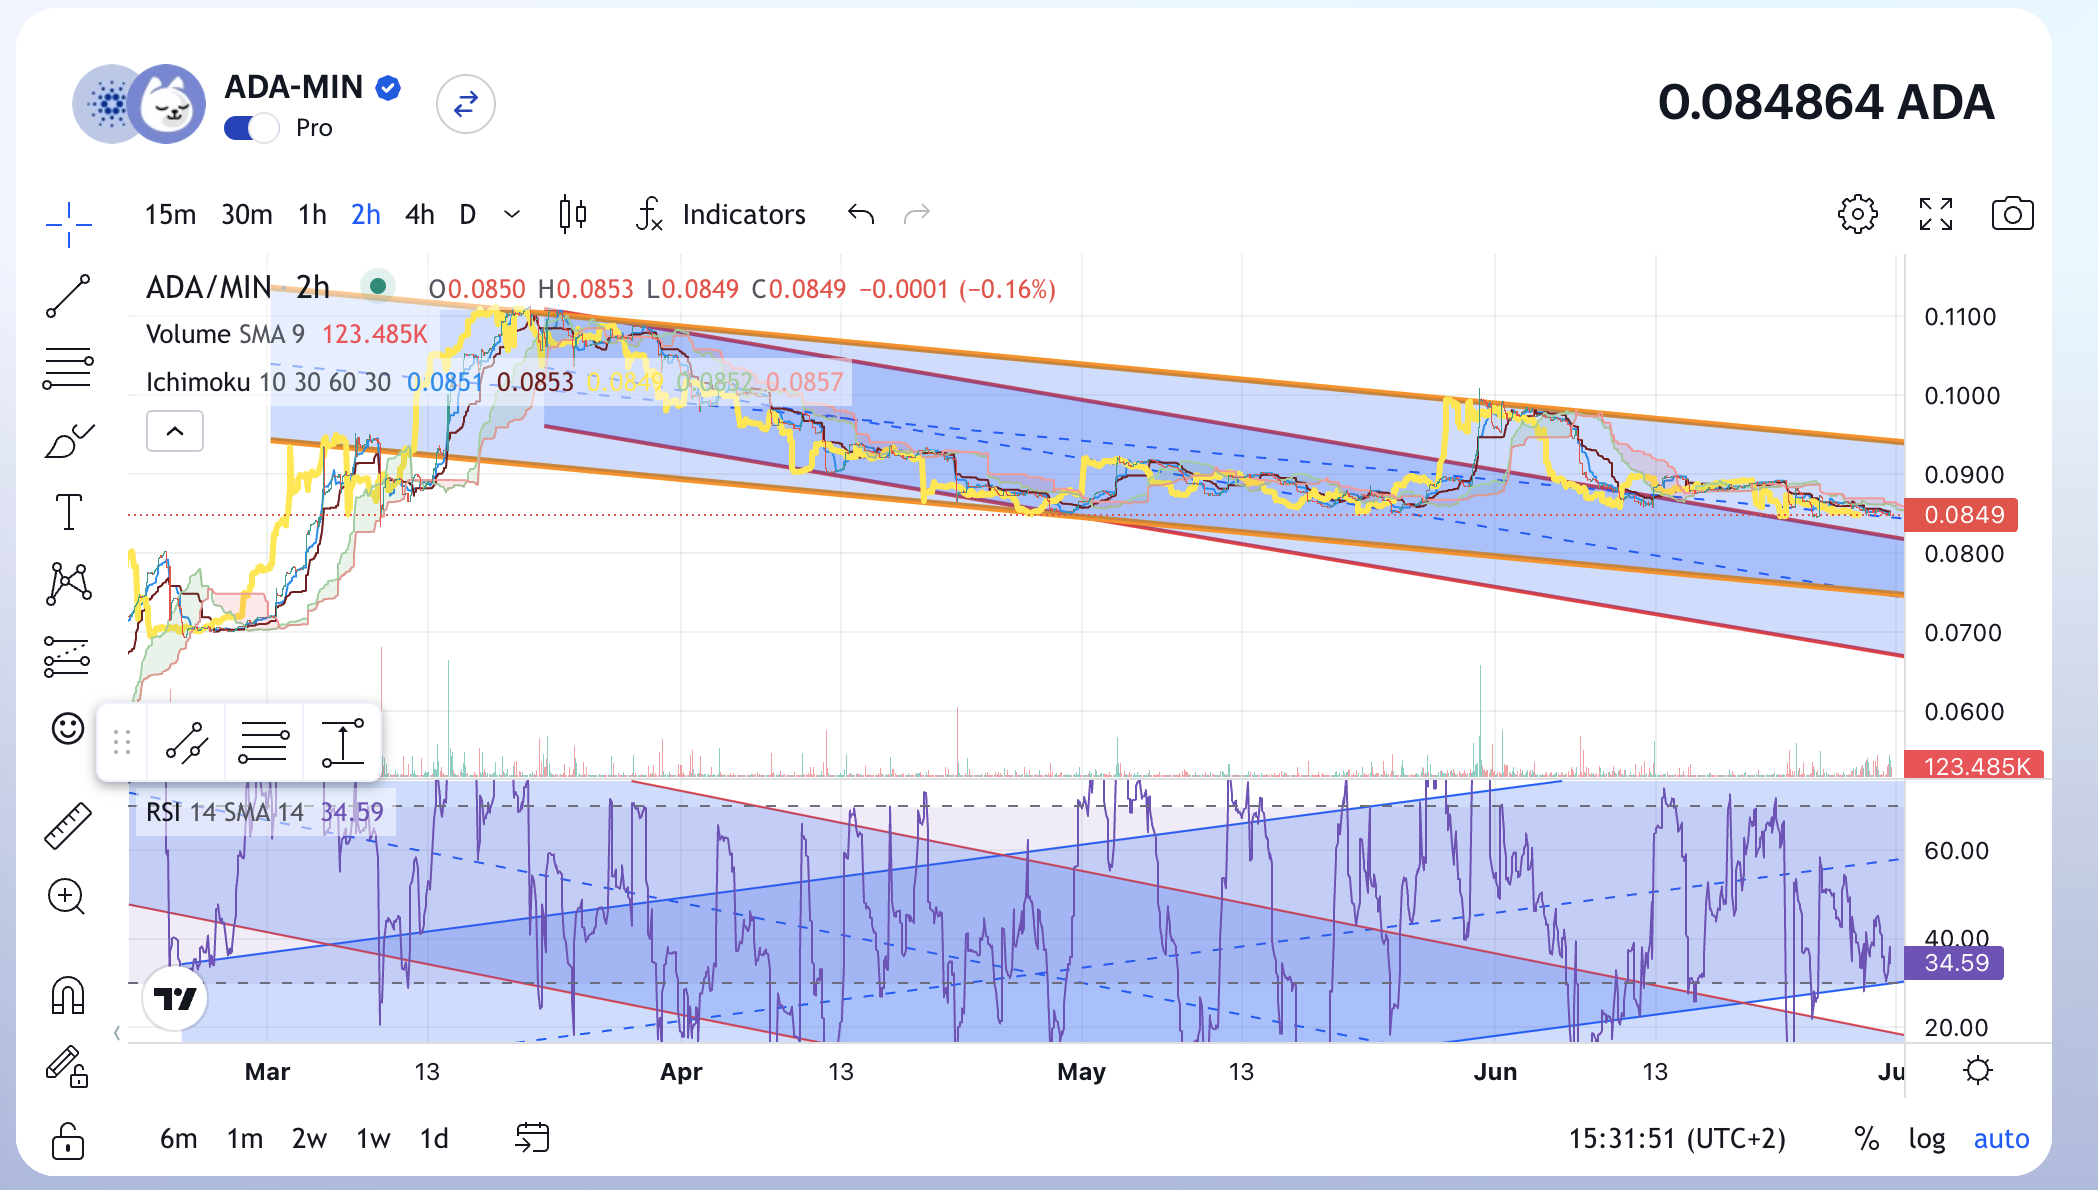This screenshot has height=1190, width=2098.
Task: Set date range to 2w
Action: click(x=309, y=1139)
